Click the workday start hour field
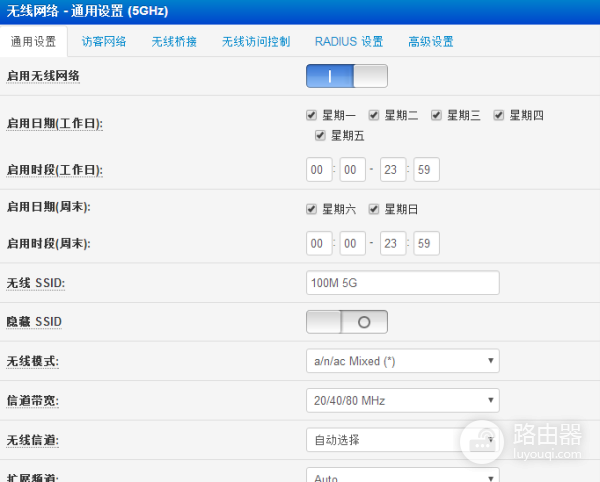 320,170
